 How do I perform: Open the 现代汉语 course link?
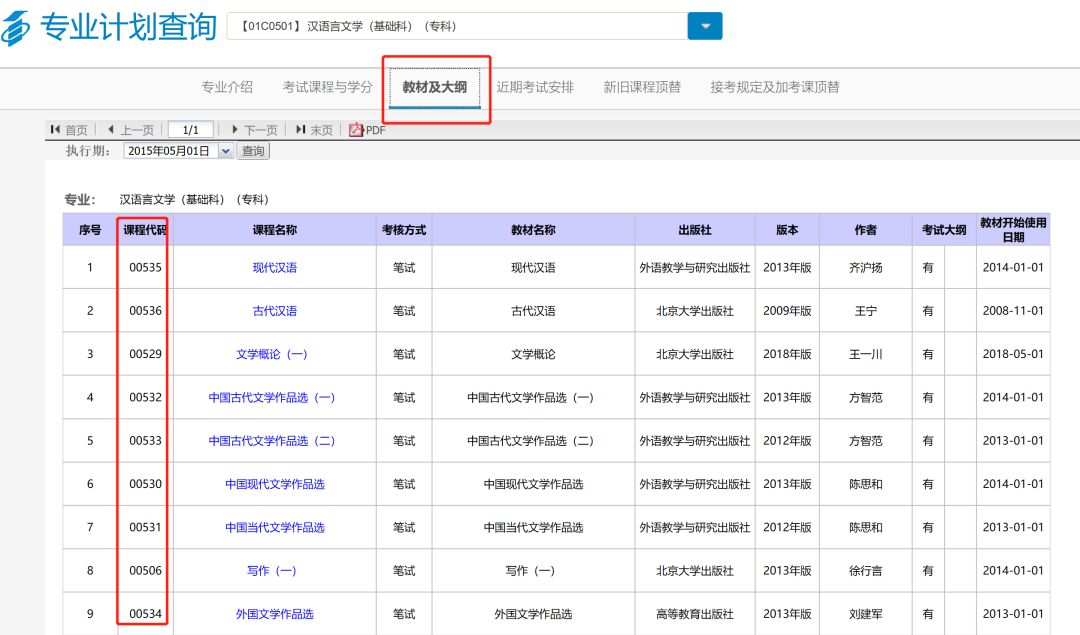click(x=275, y=267)
